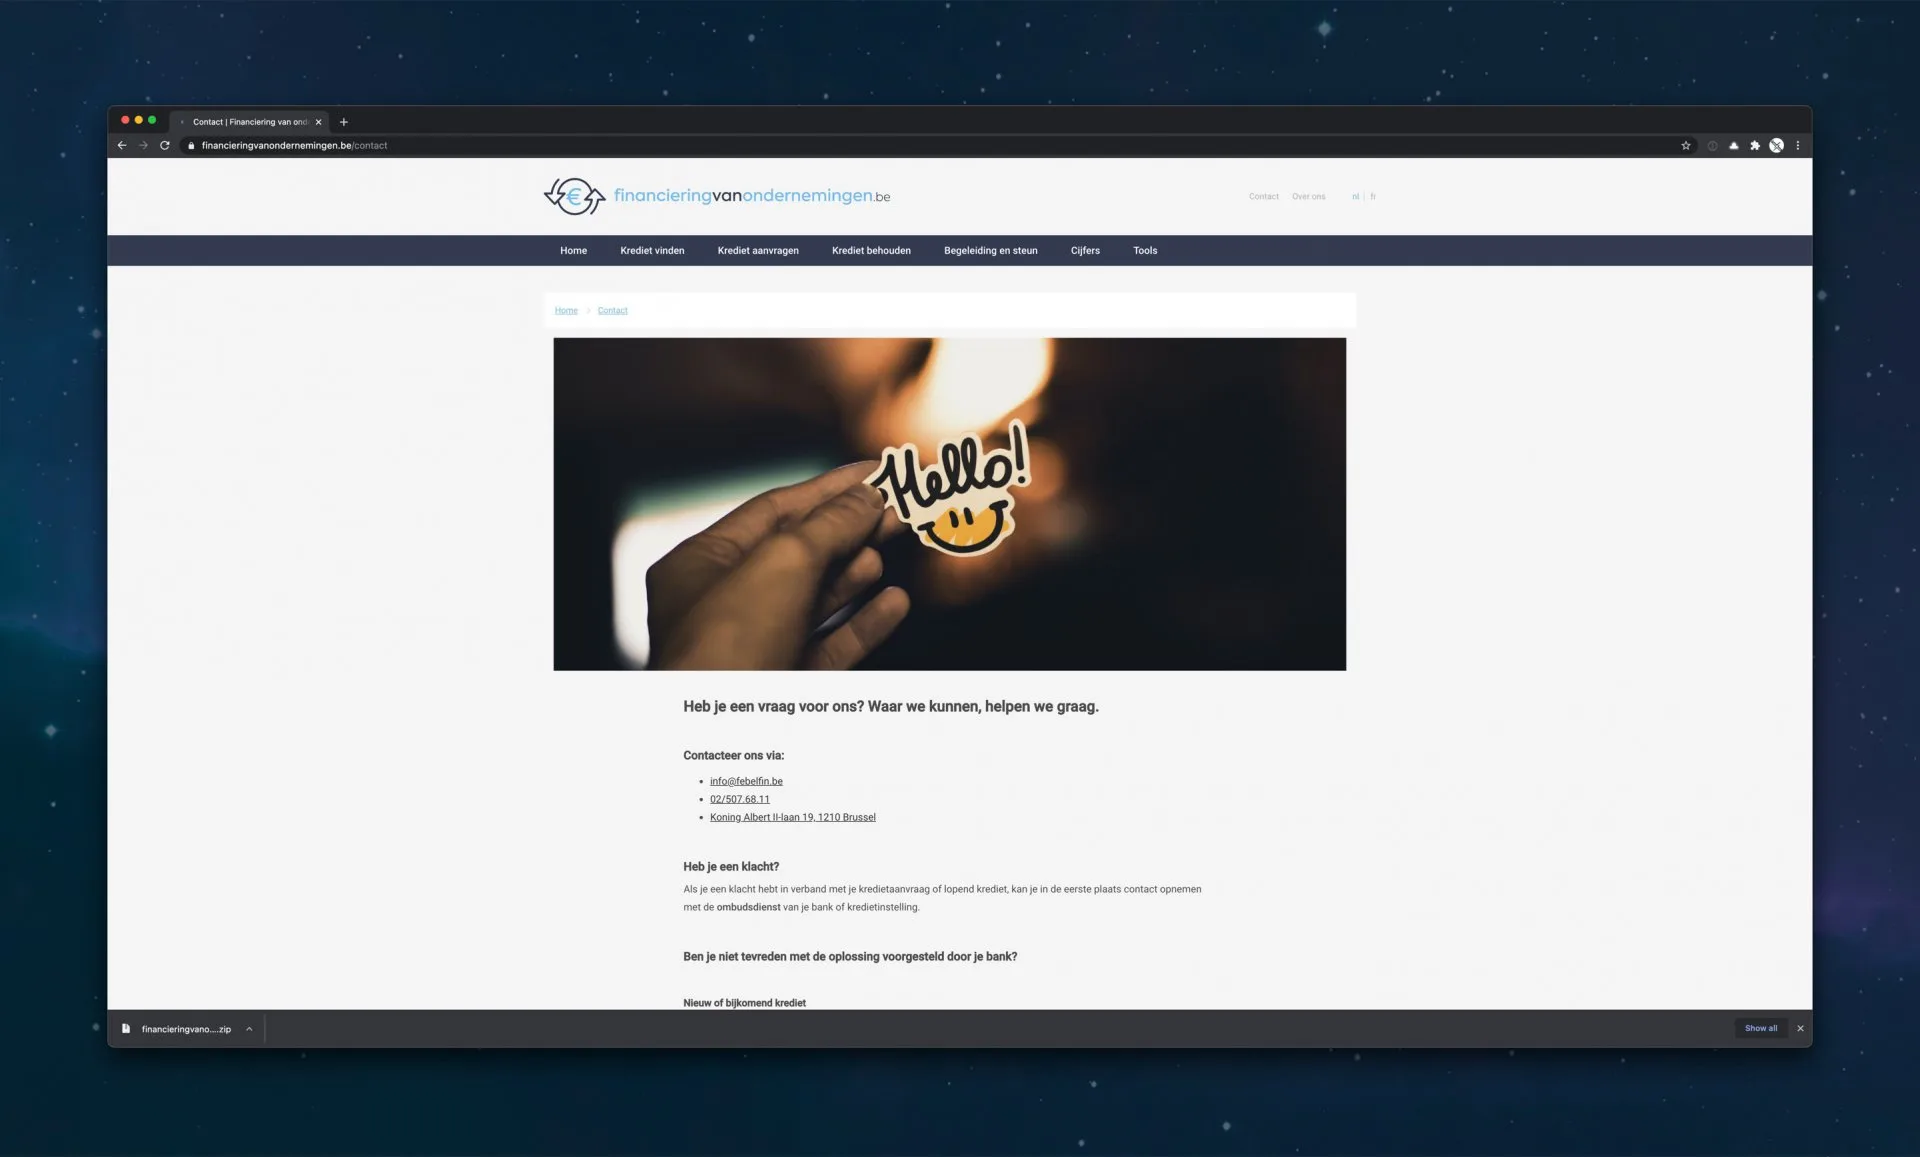Viewport: 1920px width, 1157px height.
Task: Open the Over ons header link
Action: (x=1309, y=197)
